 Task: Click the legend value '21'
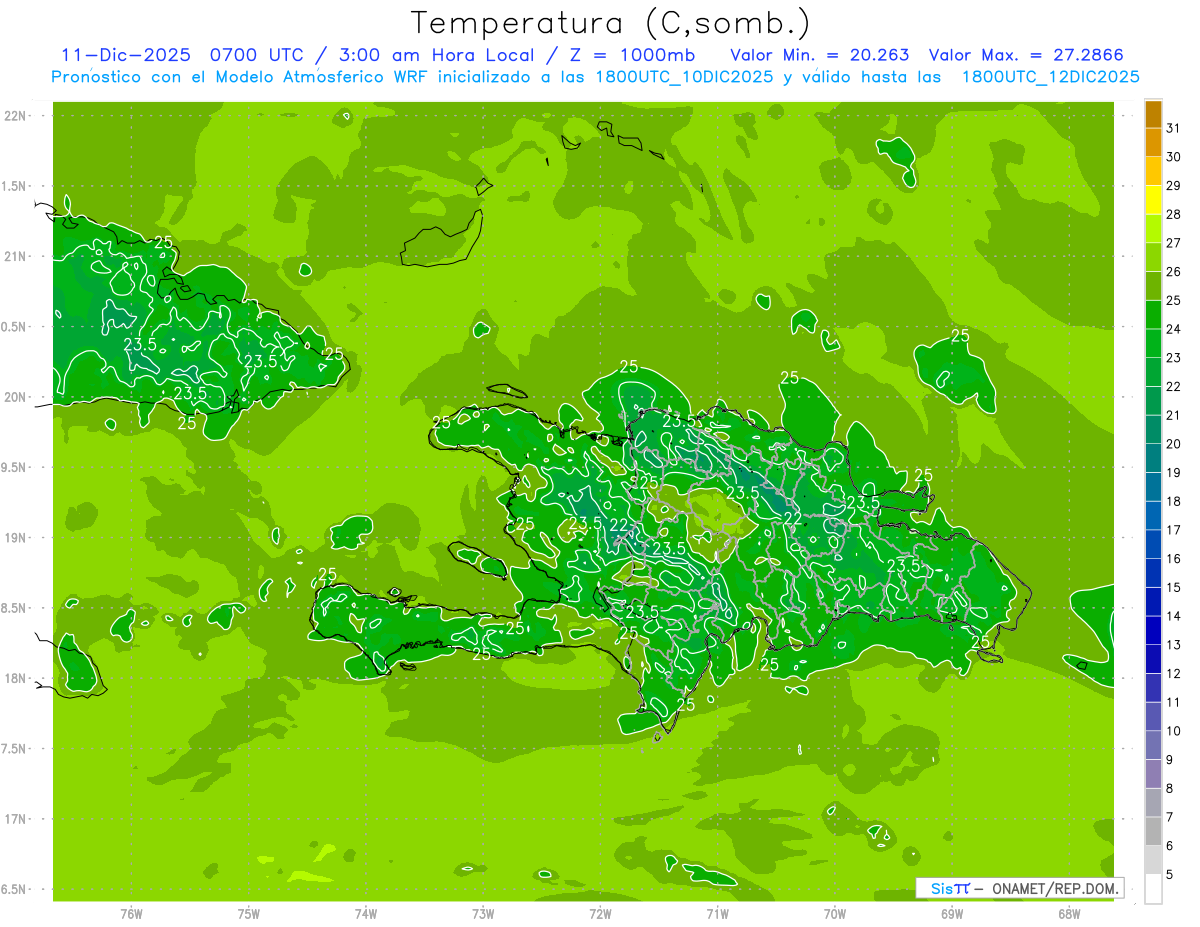pyautogui.click(x=1173, y=415)
